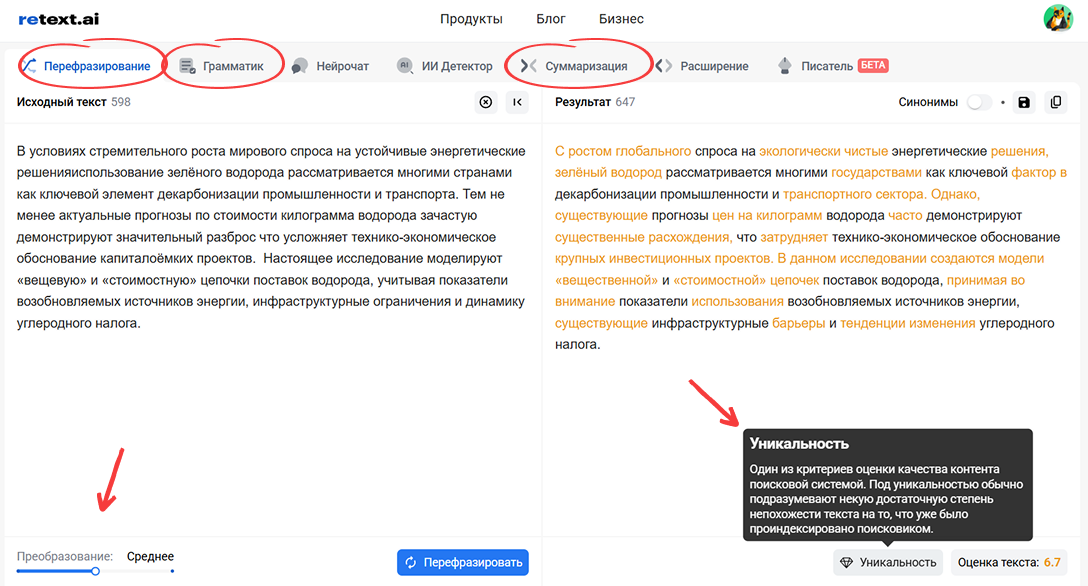This screenshot has height=586, width=1088.
Task: Open the user profile avatar
Action: point(1057,18)
